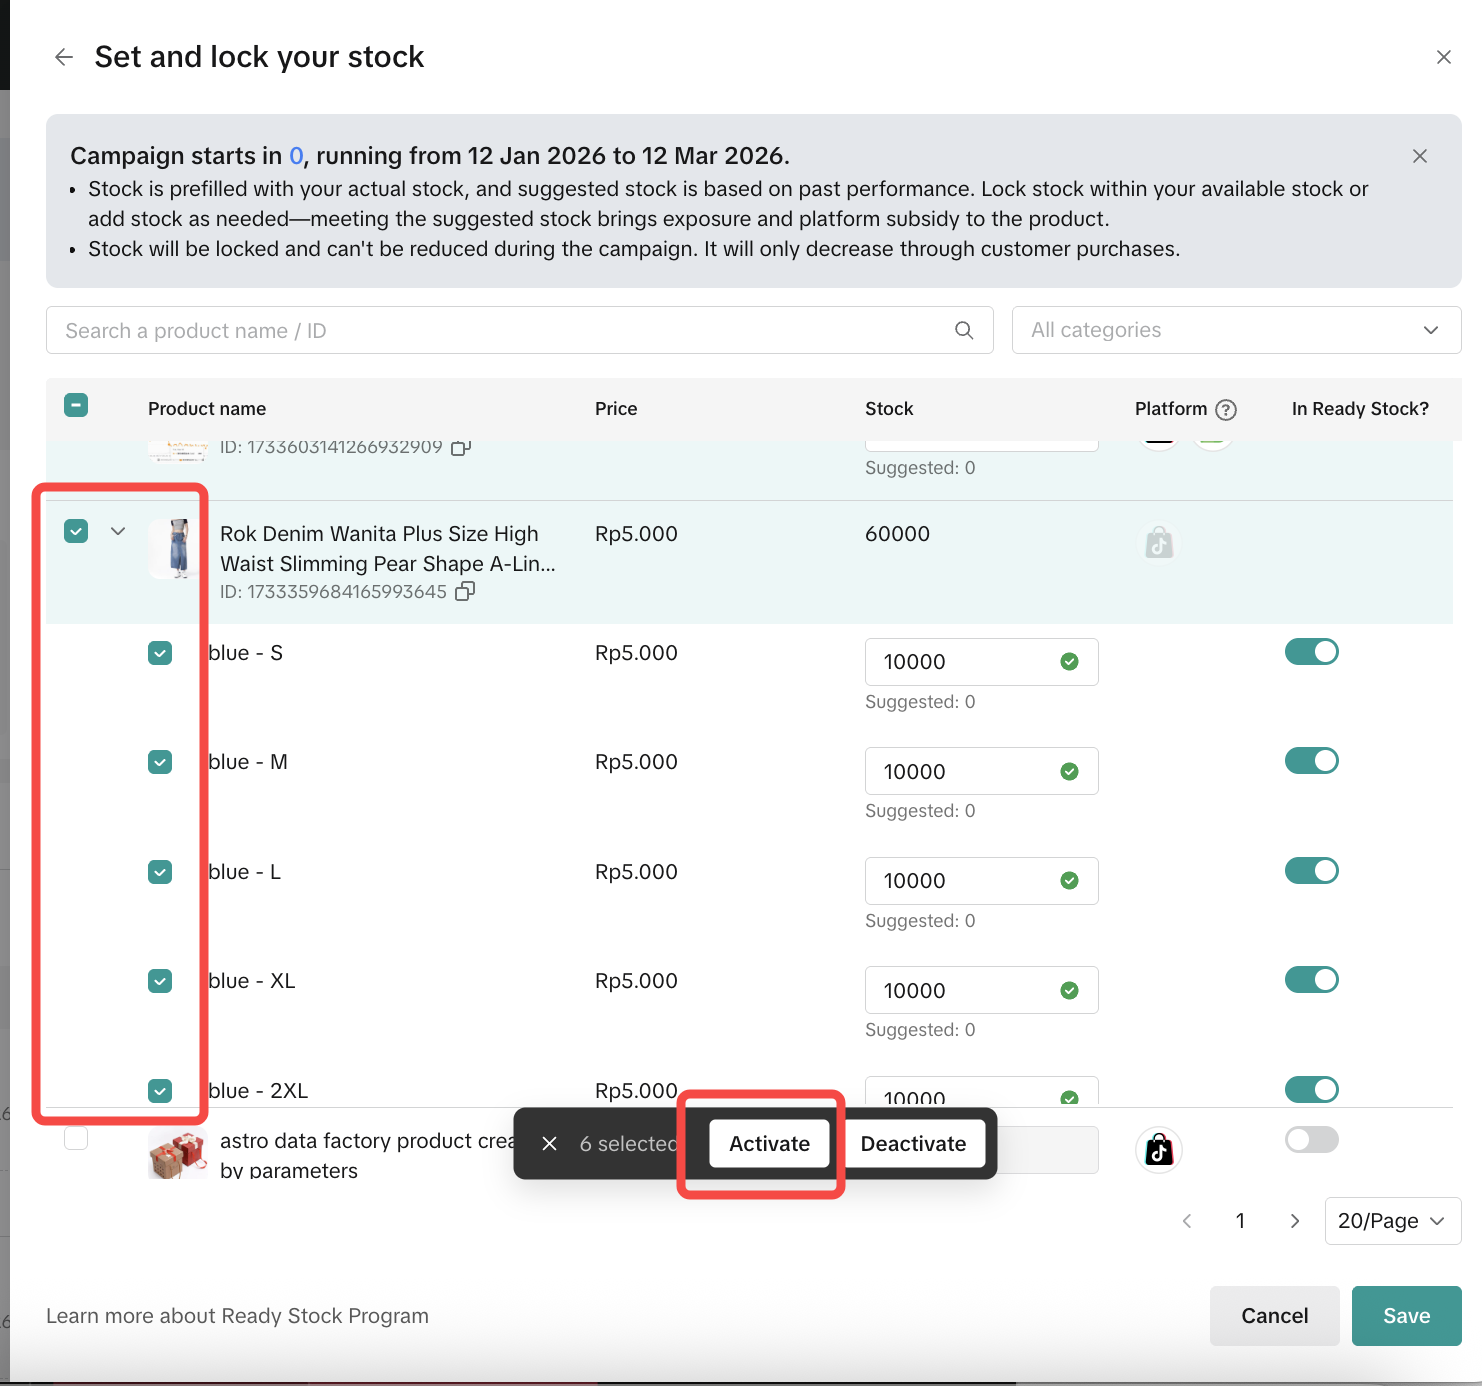Open Learn more about Ready Stock Program
The image size is (1482, 1386).
coord(237,1316)
